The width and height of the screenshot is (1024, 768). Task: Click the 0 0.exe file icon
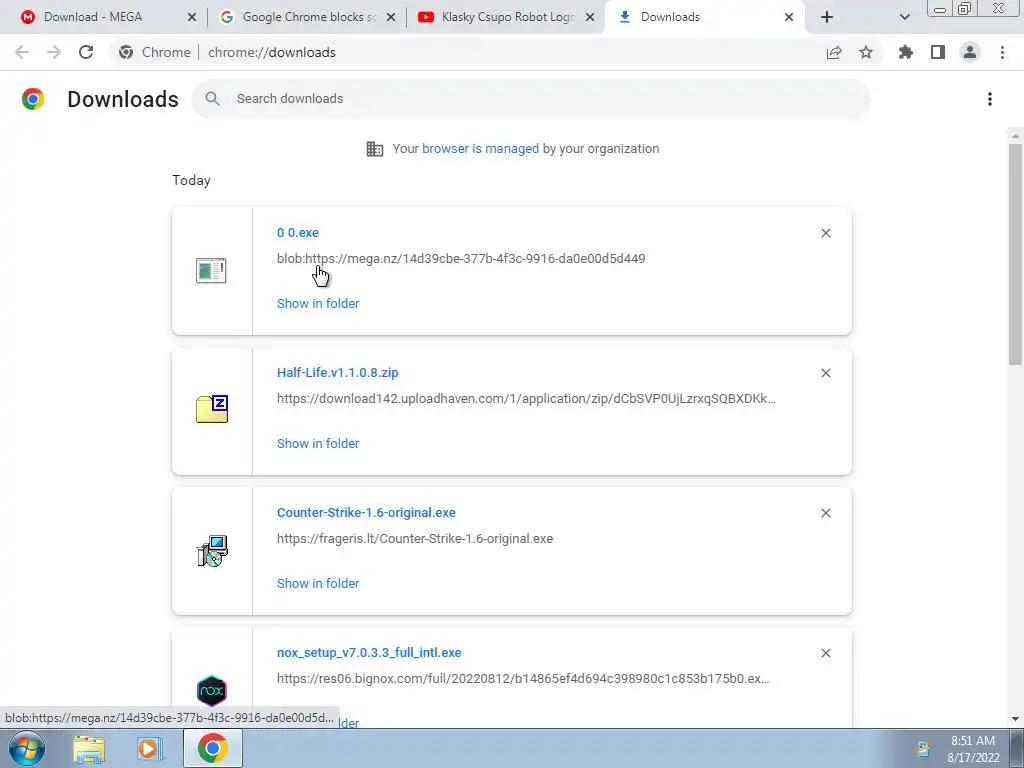(x=211, y=270)
